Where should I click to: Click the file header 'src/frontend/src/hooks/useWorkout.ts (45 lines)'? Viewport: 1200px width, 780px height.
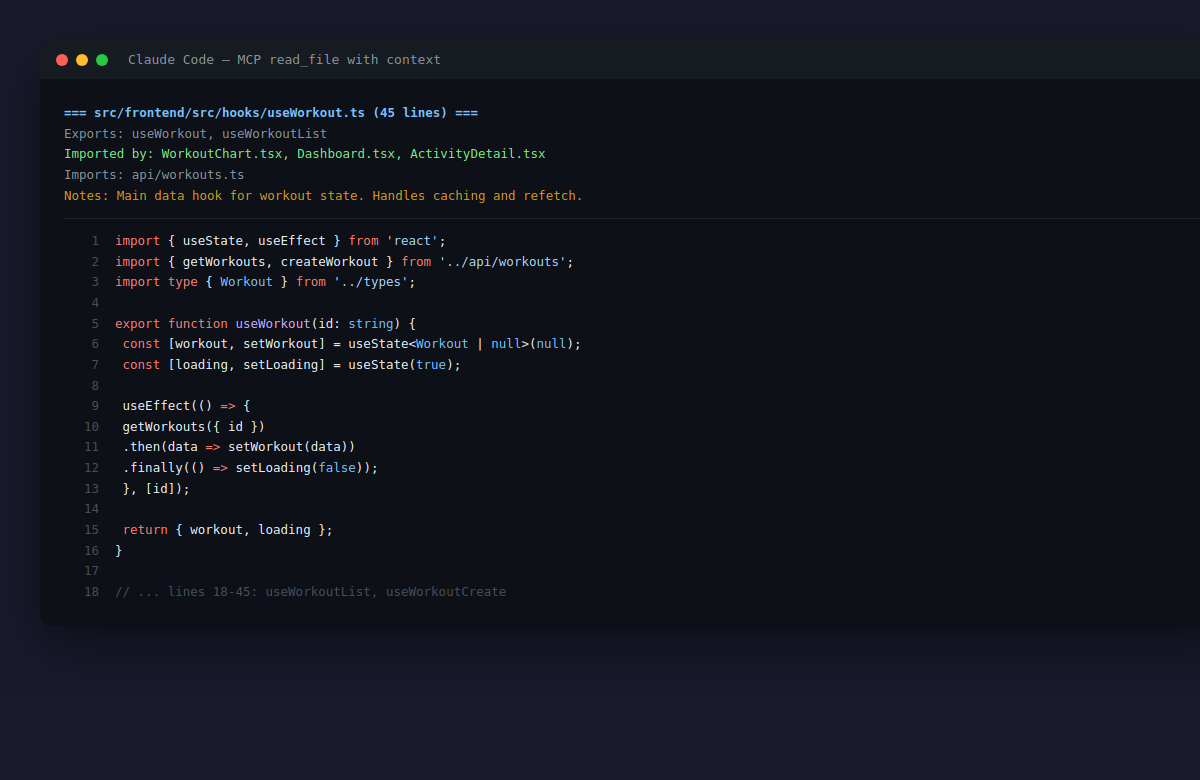tap(271, 113)
